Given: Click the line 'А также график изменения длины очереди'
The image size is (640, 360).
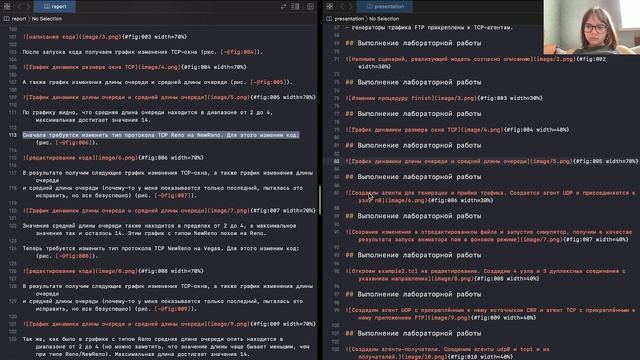Looking at the screenshot, I should coord(158,82).
